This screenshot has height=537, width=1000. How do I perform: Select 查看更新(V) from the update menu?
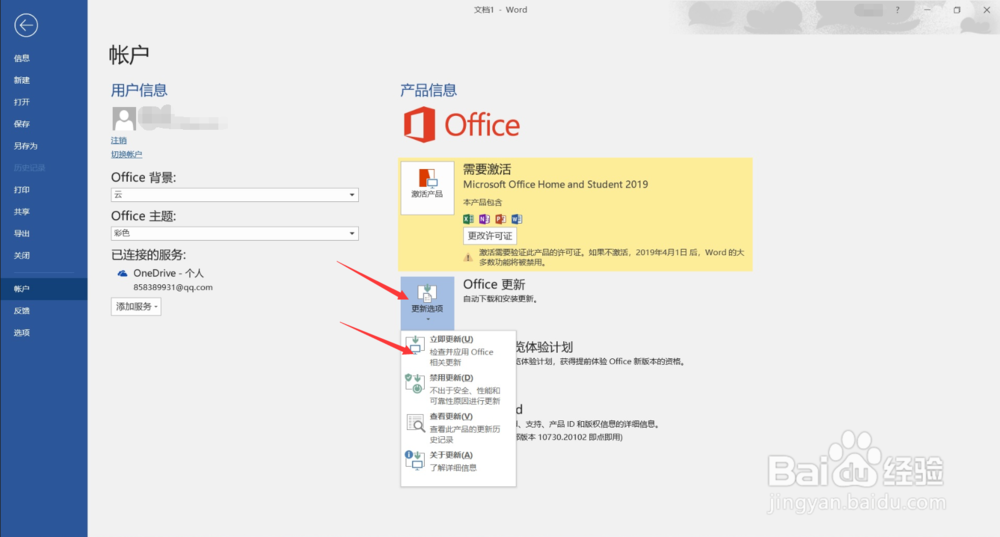tap(458, 427)
